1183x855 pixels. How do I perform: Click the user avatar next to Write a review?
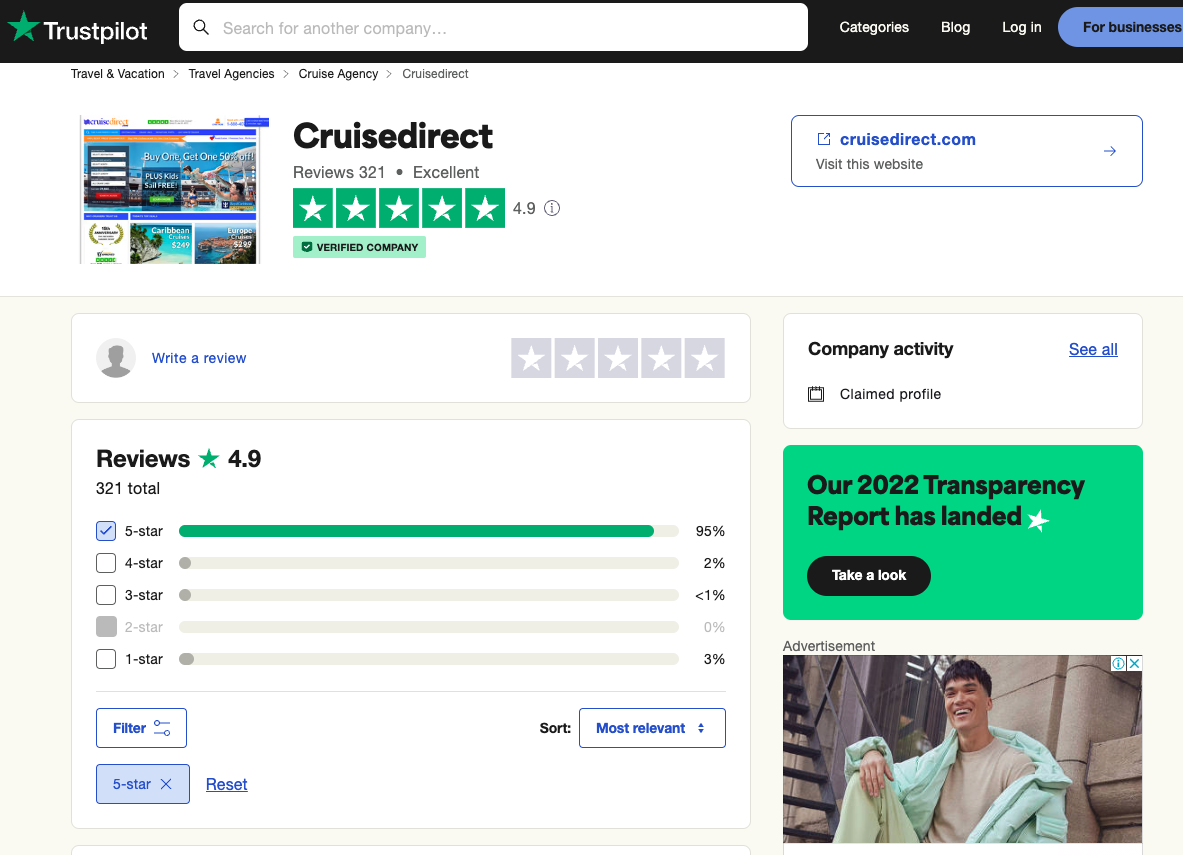[116, 358]
